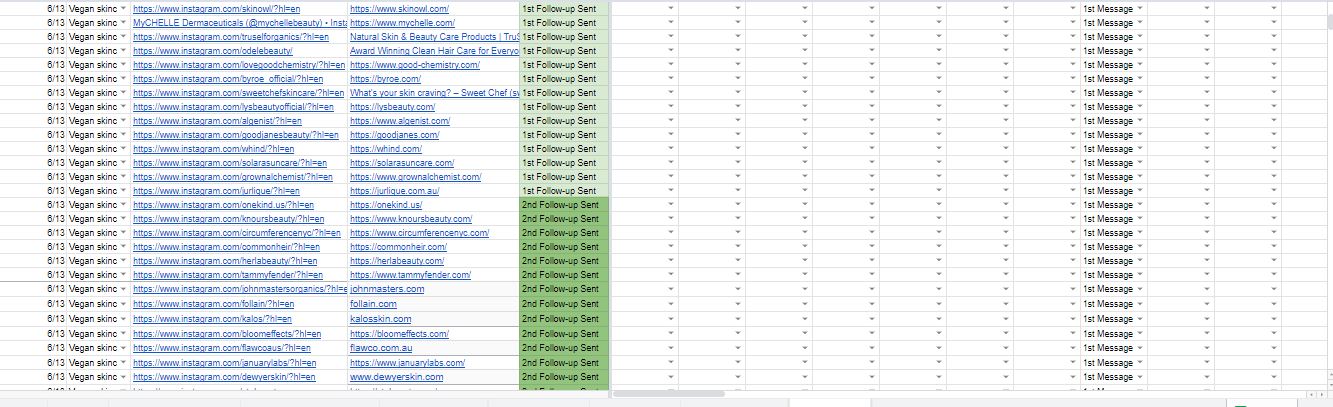Viewport: 1333px width, 407px height.
Task: Open the https://www.tammyfender.com/ link
Action: 410,274
